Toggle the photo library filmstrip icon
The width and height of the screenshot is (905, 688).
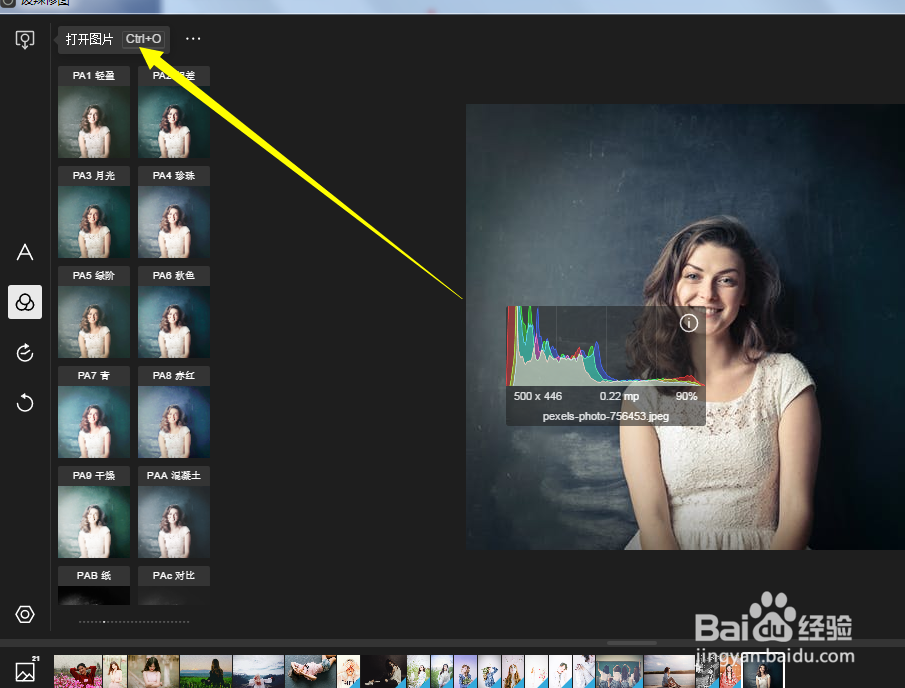[x=26, y=670]
